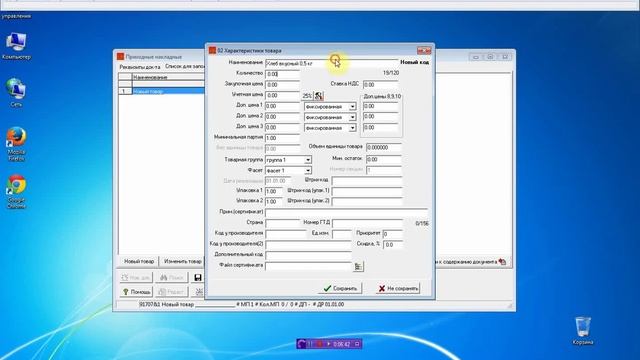Viewport: 640px width, 360px height.
Task: Open Сеть desktop icon
Action: coord(16,93)
